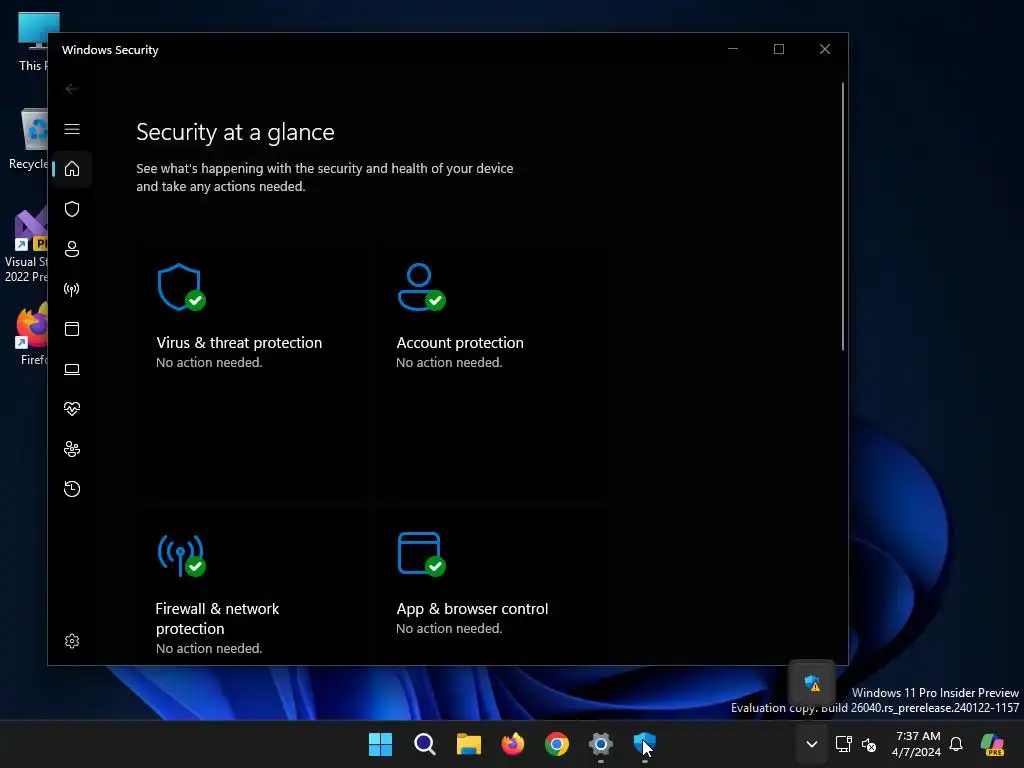The height and width of the screenshot is (768, 1024).
Task: Click the Security at a glance heading
Action: [x=235, y=133]
